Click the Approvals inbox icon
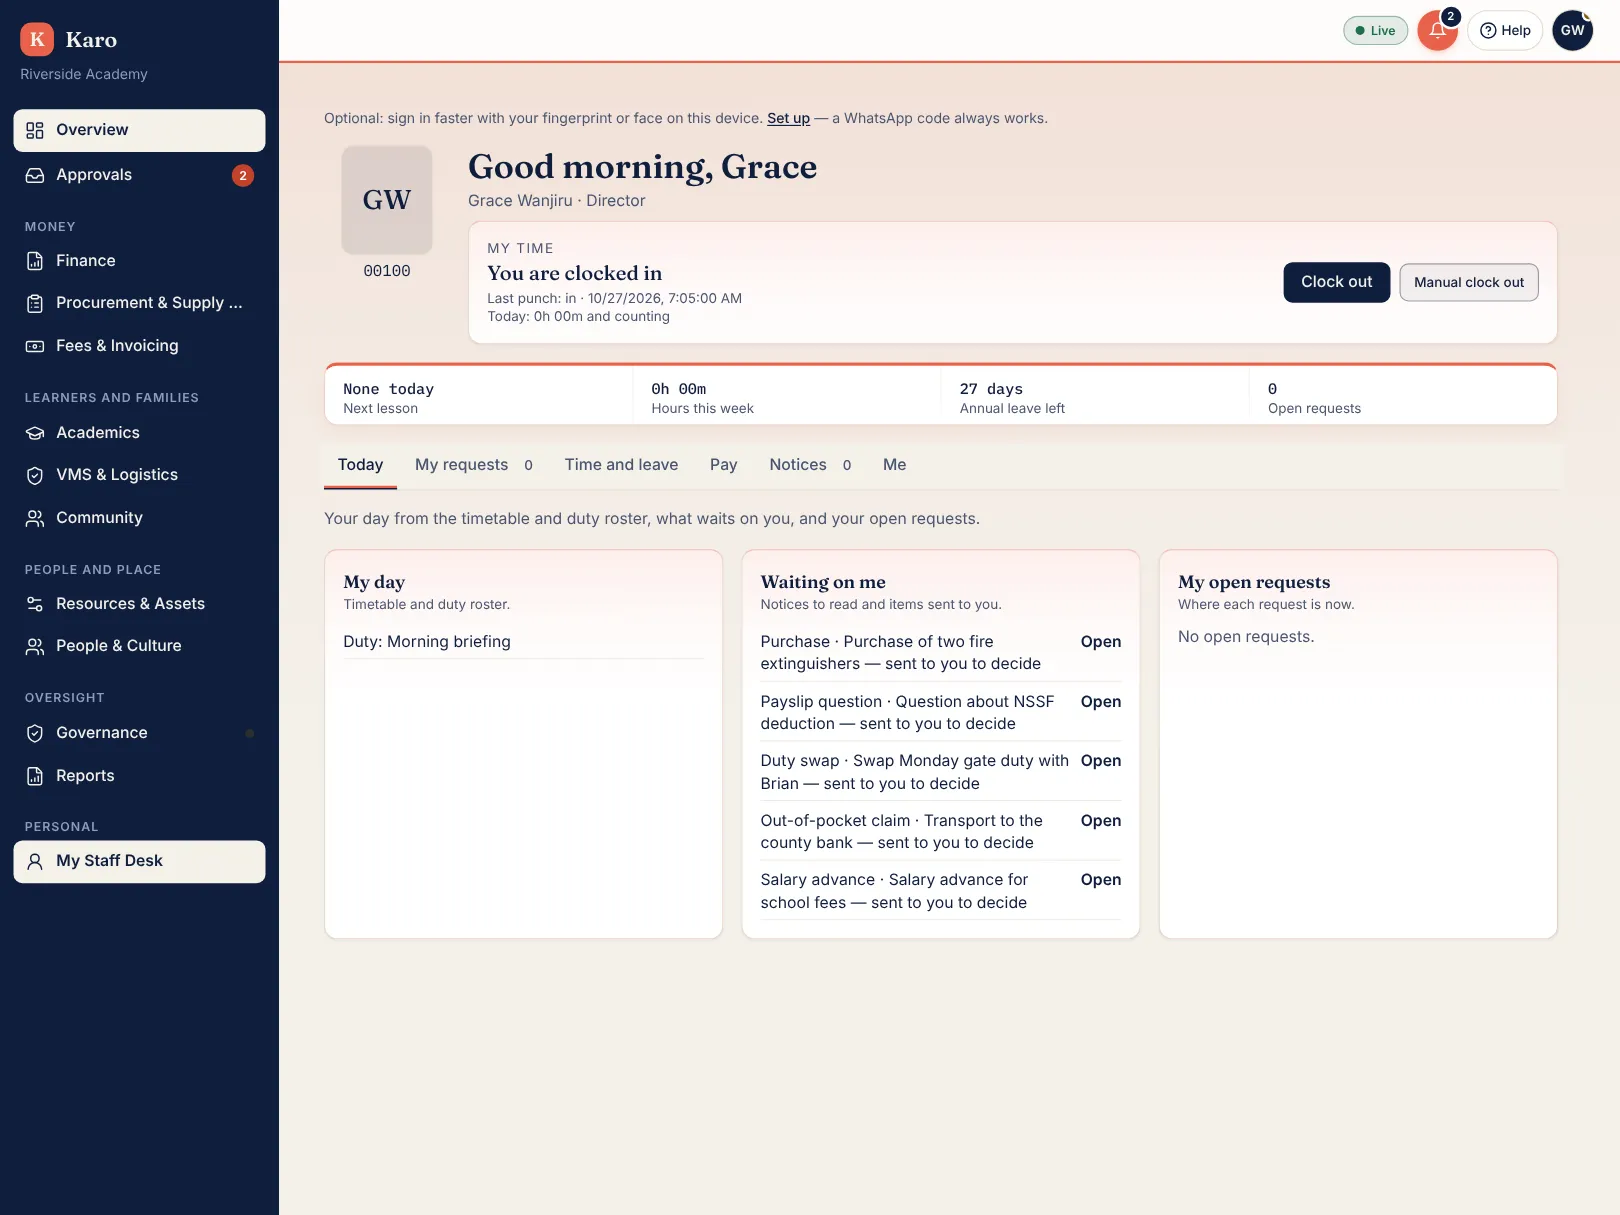1620x1215 pixels. pyautogui.click(x=35, y=175)
